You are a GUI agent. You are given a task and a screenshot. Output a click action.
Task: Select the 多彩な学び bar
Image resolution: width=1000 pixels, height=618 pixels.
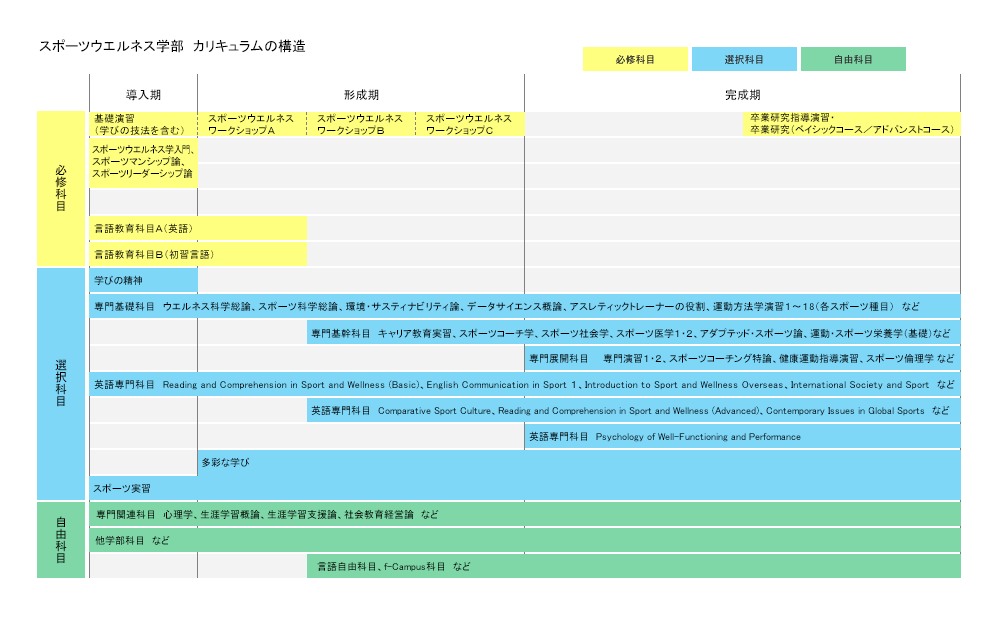point(579,462)
